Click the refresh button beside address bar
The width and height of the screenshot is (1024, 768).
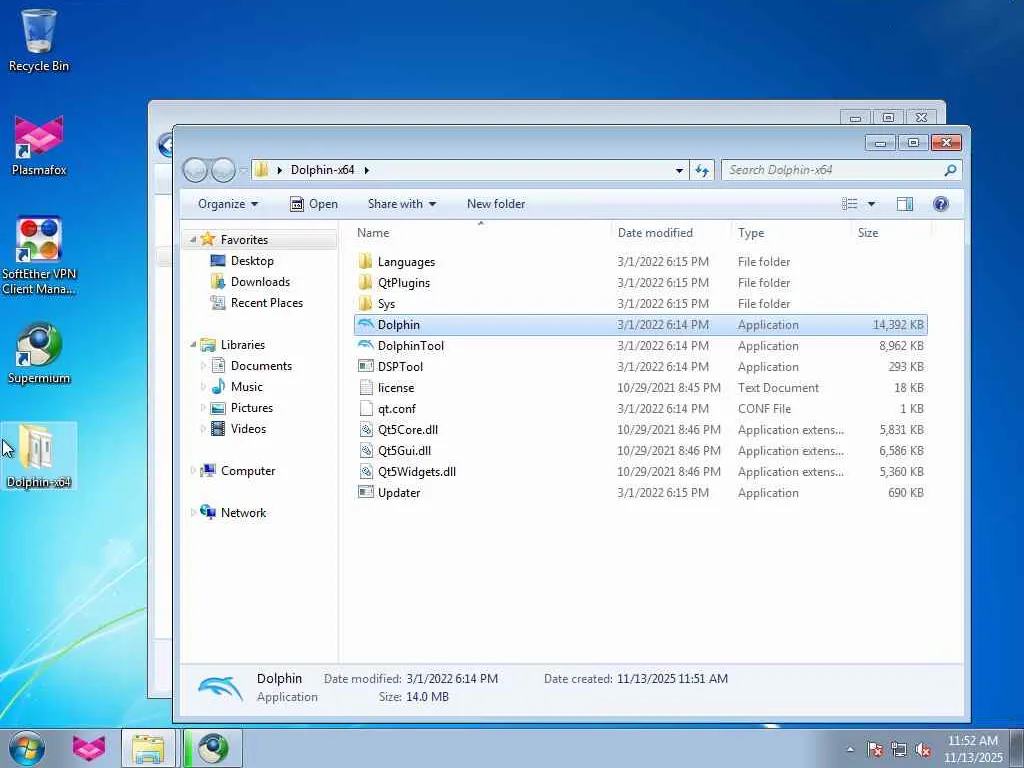click(x=702, y=170)
